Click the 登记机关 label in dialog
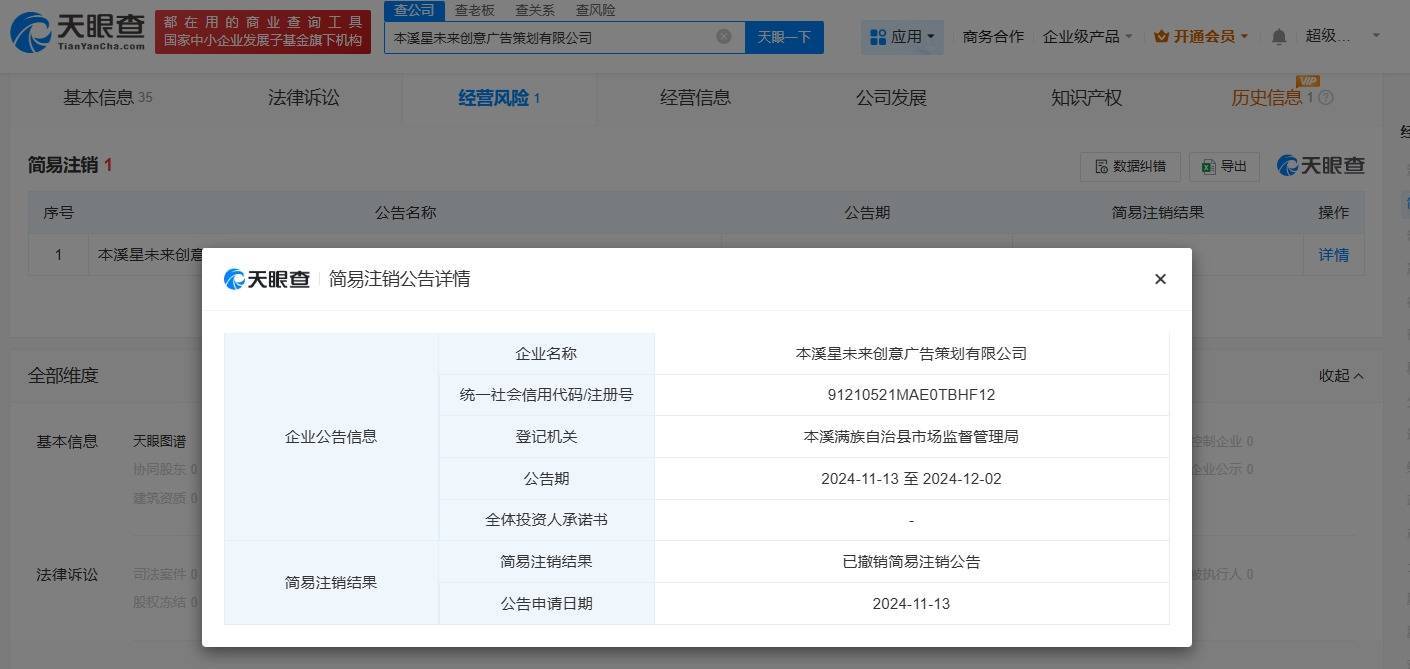 (x=546, y=437)
